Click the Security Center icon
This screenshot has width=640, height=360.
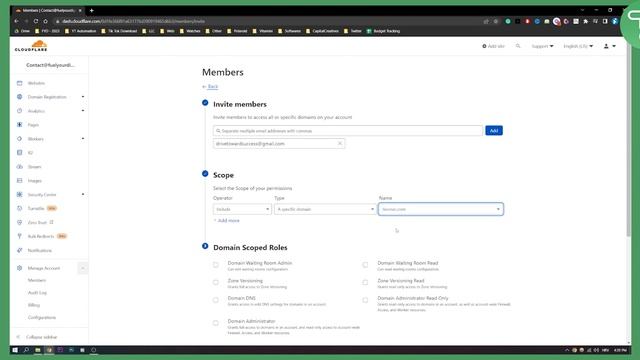pyautogui.click(x=19, y=194)
